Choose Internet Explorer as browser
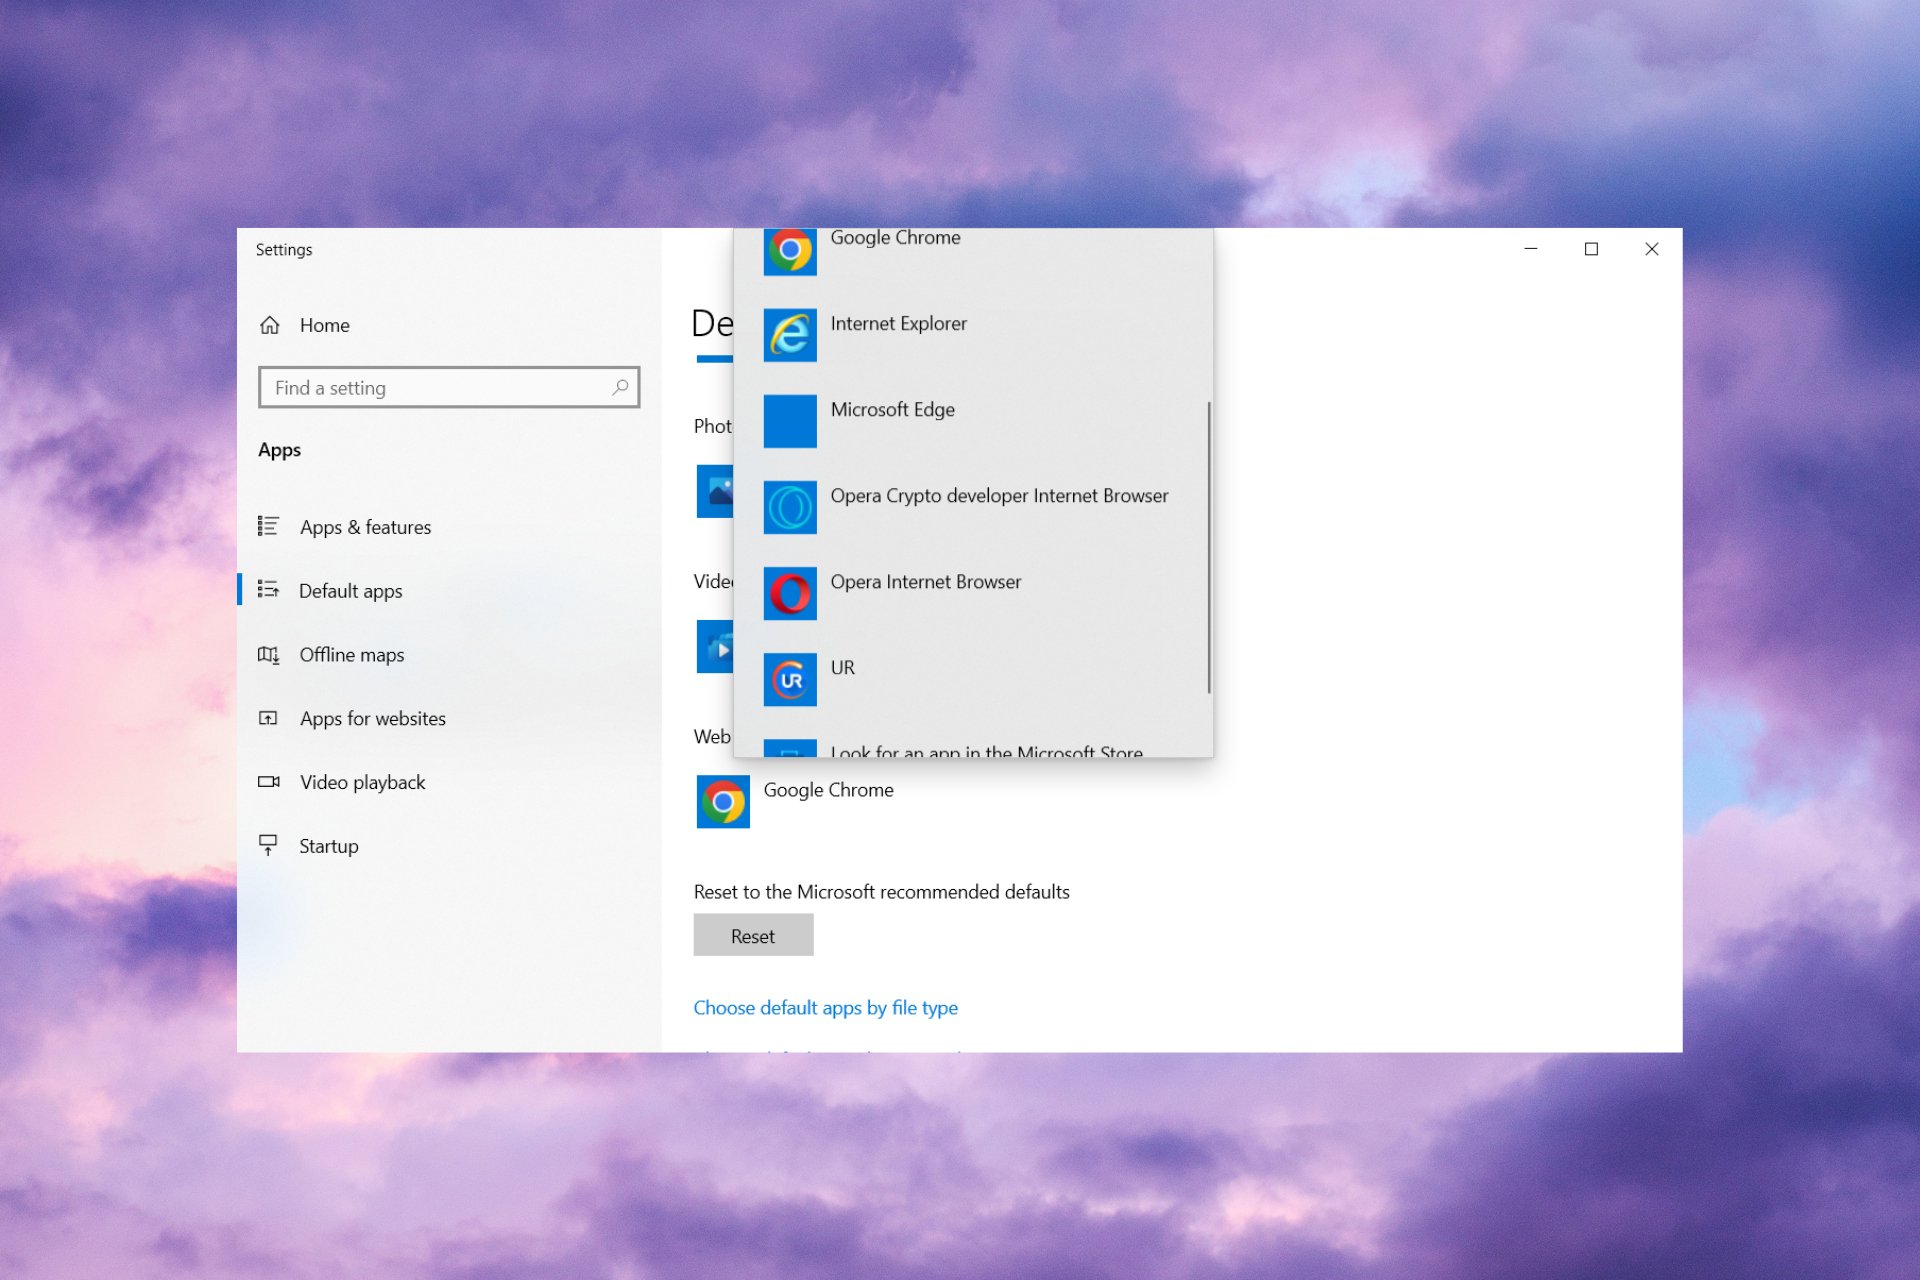The width and height of the screenshot is (1920, 1280). pyautogui.click(x=973, y=335)
